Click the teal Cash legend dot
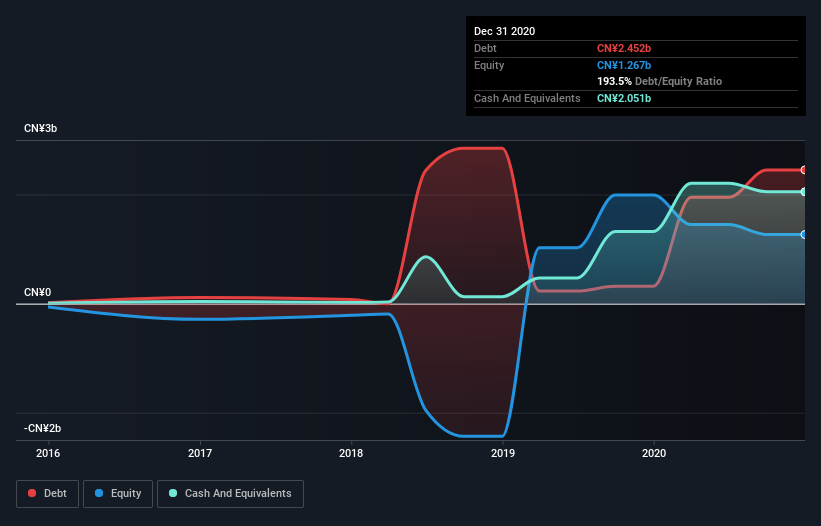821x526 pixels. [173, 493]
